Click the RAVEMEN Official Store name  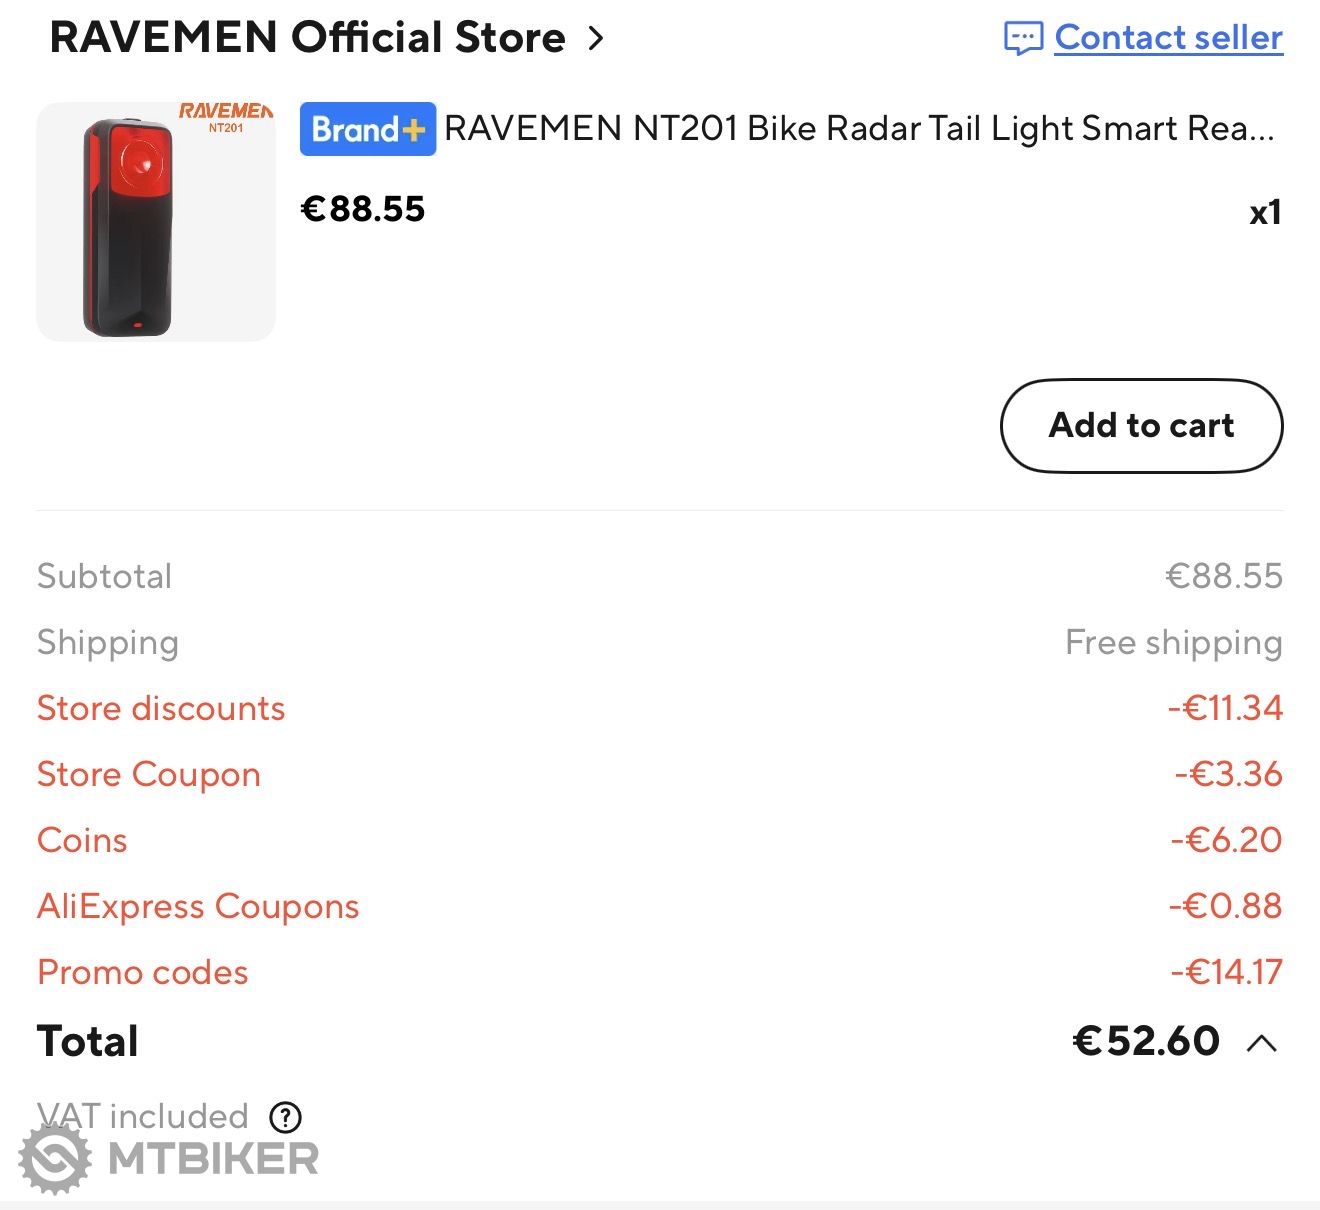click(307, 38)
